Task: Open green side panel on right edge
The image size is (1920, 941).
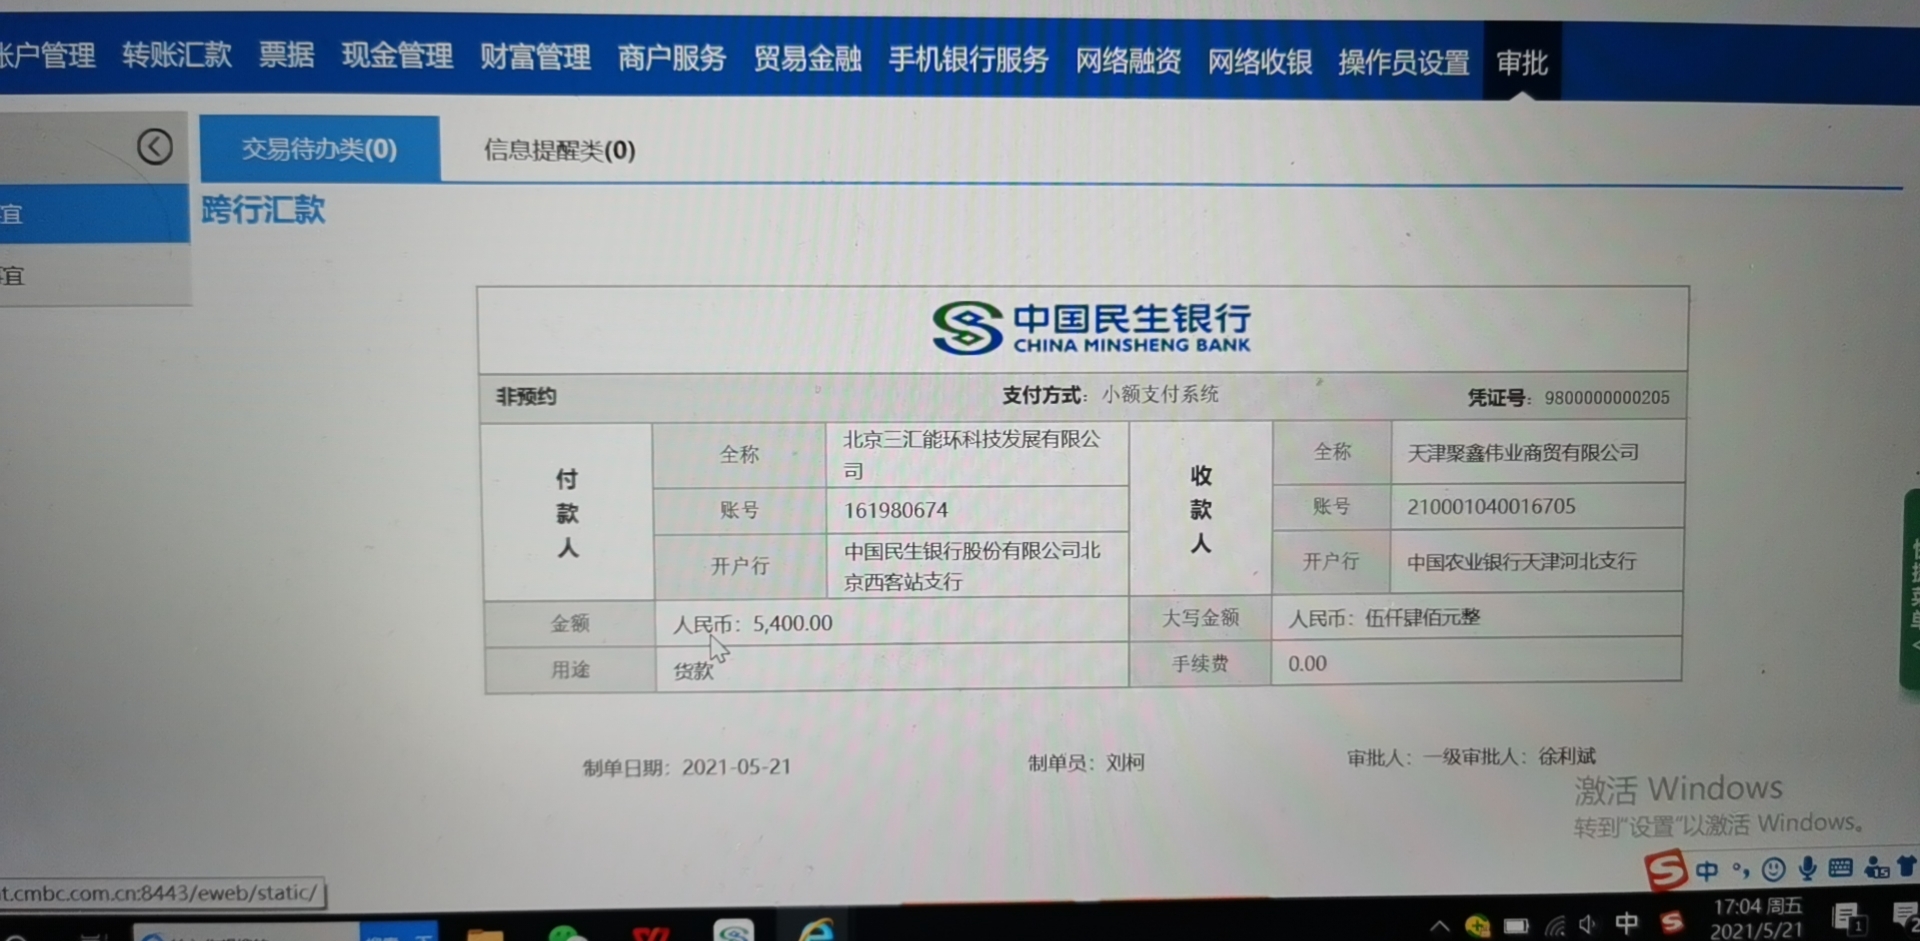Action: 1910,588
